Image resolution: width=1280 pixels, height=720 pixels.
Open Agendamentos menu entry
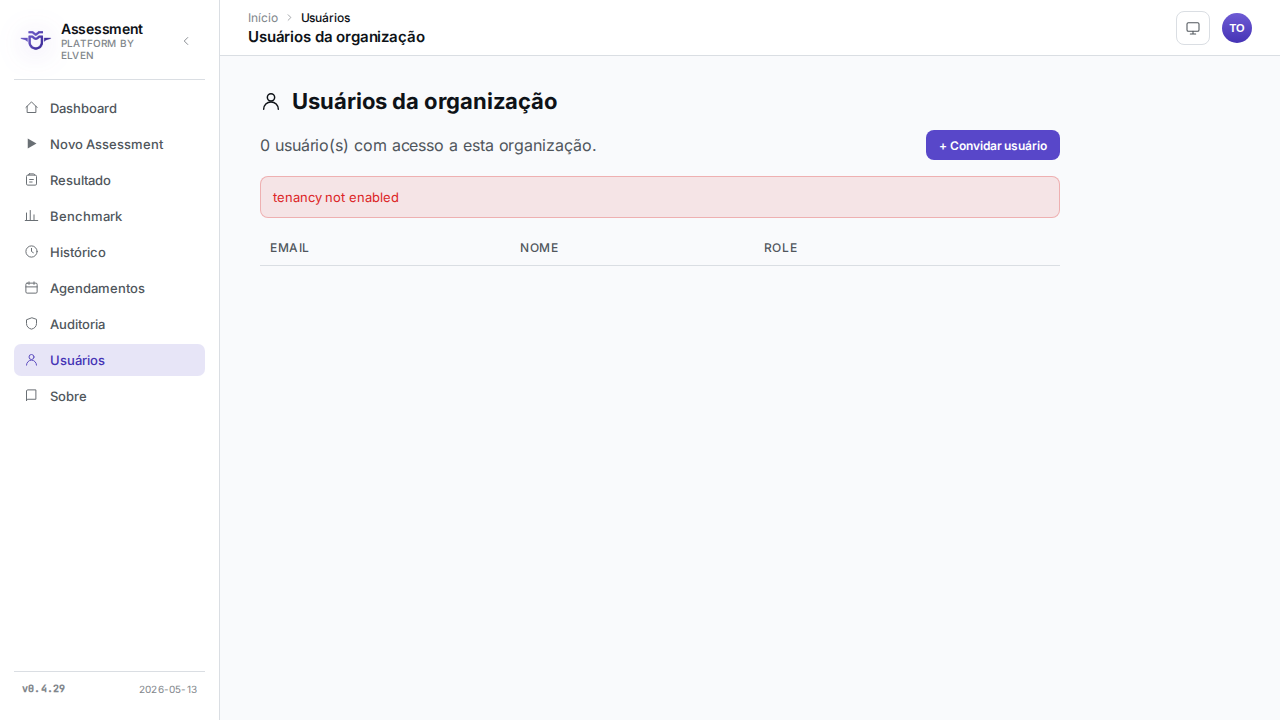pyautogui.click(x=109, y=288)
